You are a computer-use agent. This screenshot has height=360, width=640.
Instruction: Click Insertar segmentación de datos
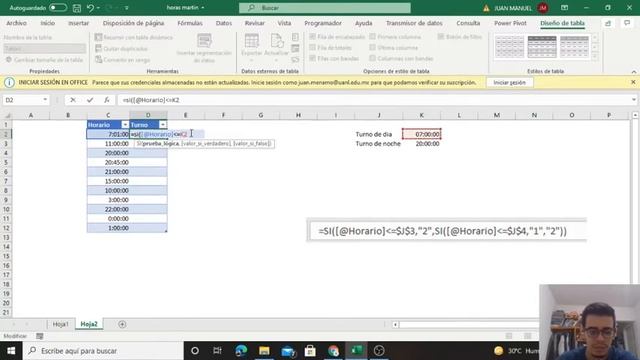[x=204, y=48]
